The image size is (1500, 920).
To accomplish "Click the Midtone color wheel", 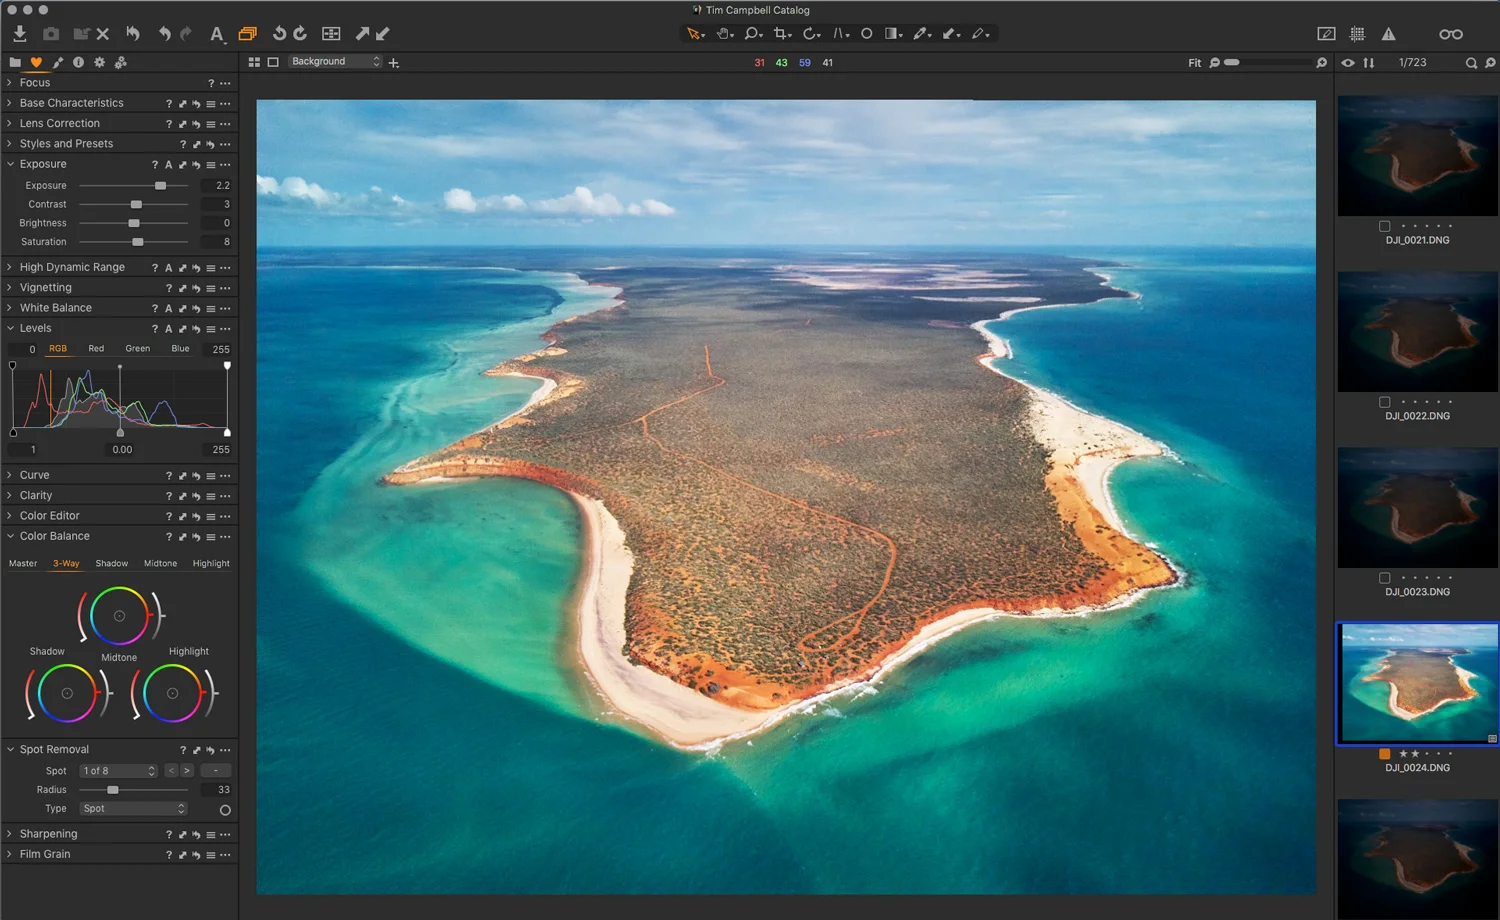I will coord(119,616).
